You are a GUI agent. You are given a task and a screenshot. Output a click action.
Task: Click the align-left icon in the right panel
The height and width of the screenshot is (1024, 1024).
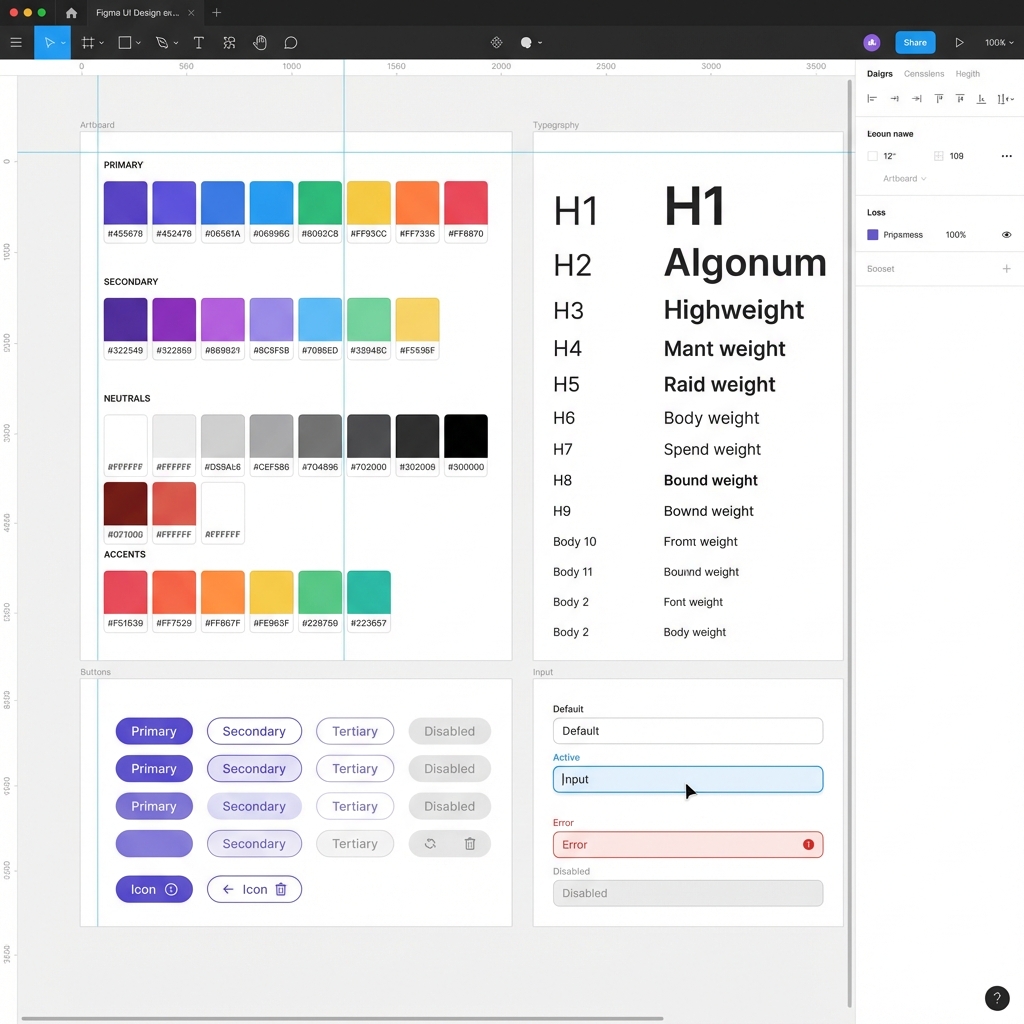872,97
